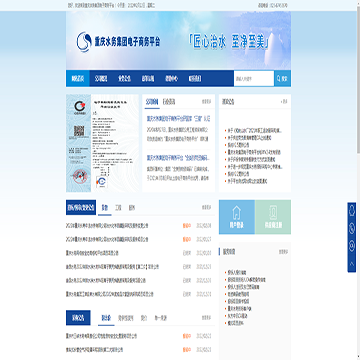Click the top icon in floating side toolbar

[x=352, y=211]
